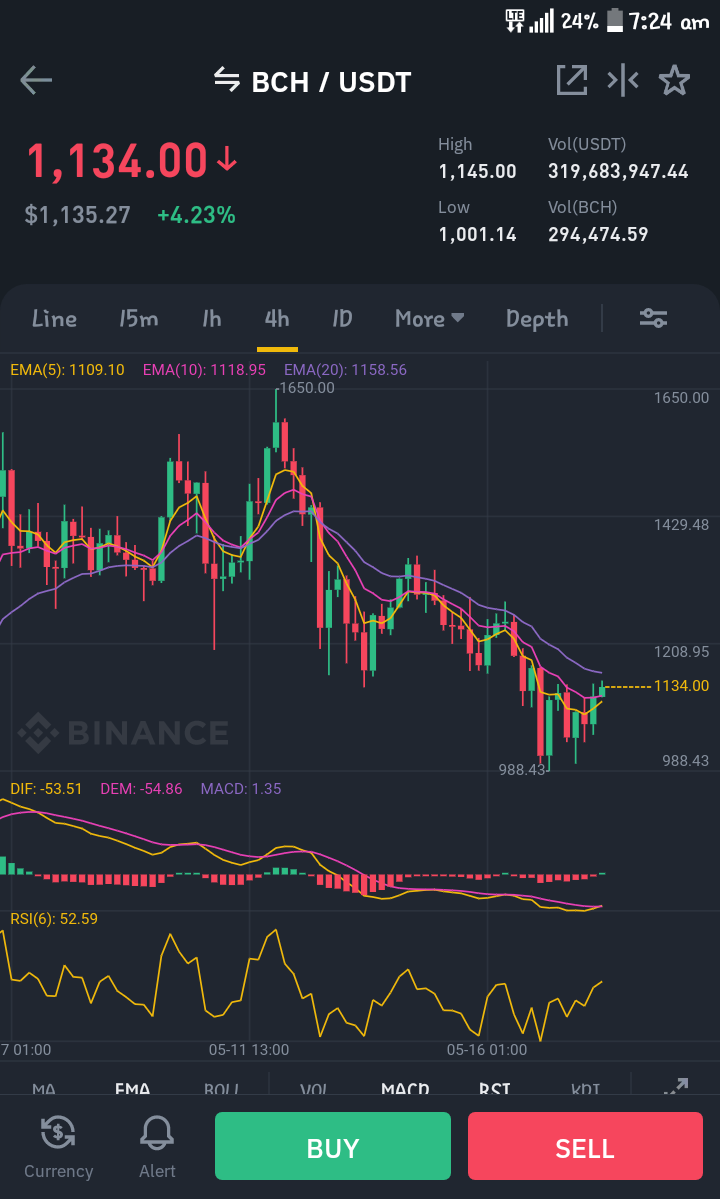Tap the compare/collapse chart icon
The image size is (720, 1199).
coord(623,80)
